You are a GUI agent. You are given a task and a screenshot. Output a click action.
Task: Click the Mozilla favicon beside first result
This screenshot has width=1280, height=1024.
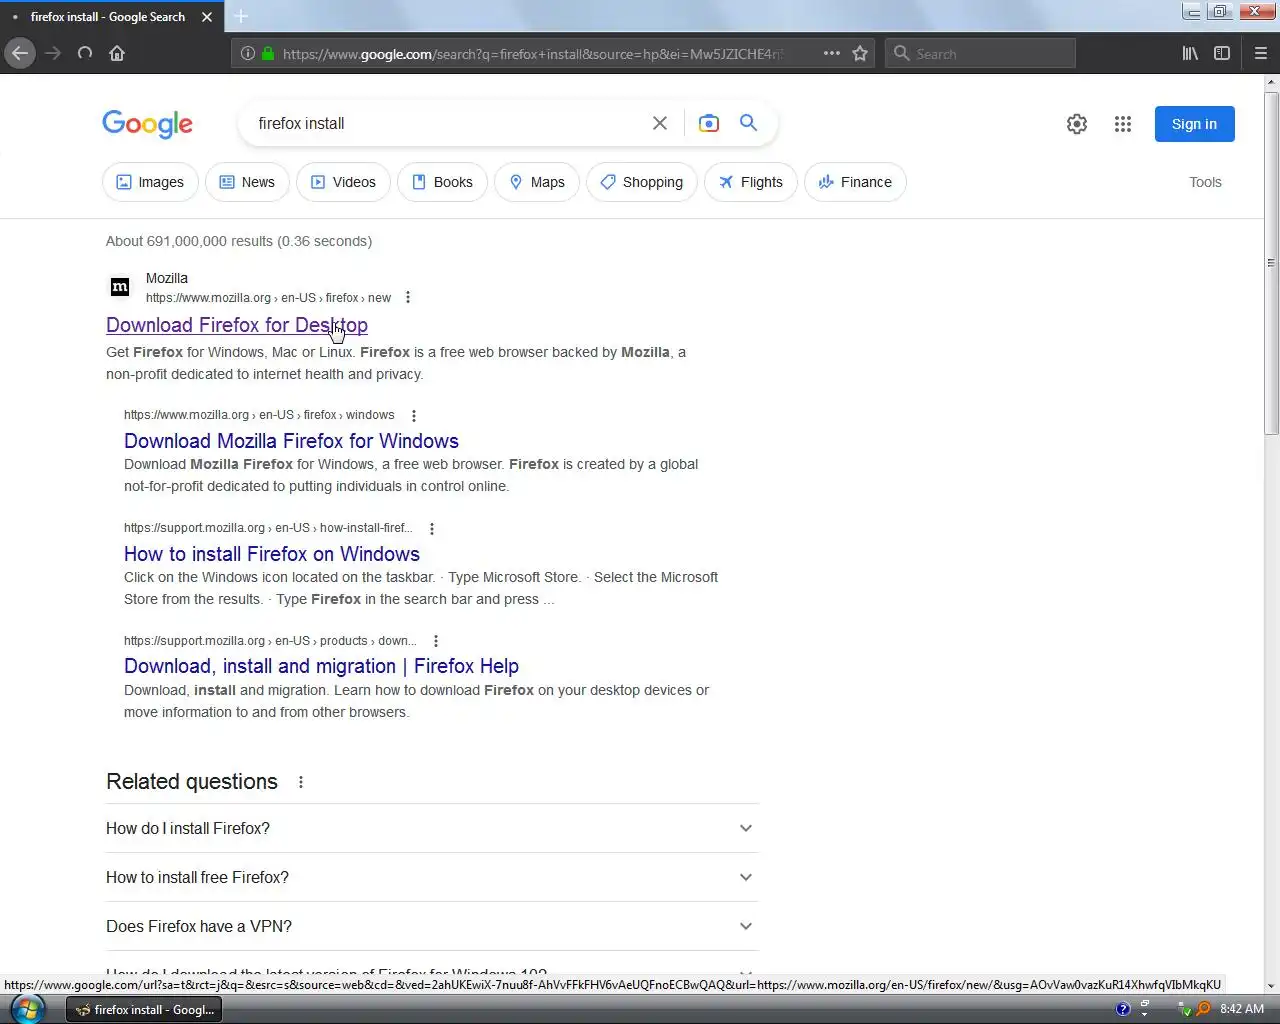pyautogui.click(x=120, y=287)
